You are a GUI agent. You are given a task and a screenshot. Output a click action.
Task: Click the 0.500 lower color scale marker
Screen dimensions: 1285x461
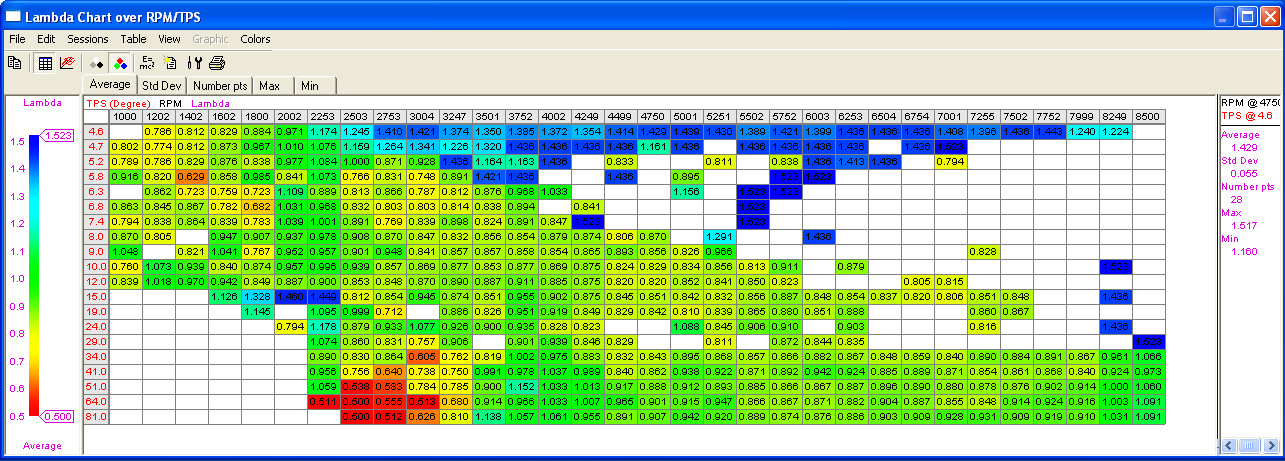pos(58,416)
